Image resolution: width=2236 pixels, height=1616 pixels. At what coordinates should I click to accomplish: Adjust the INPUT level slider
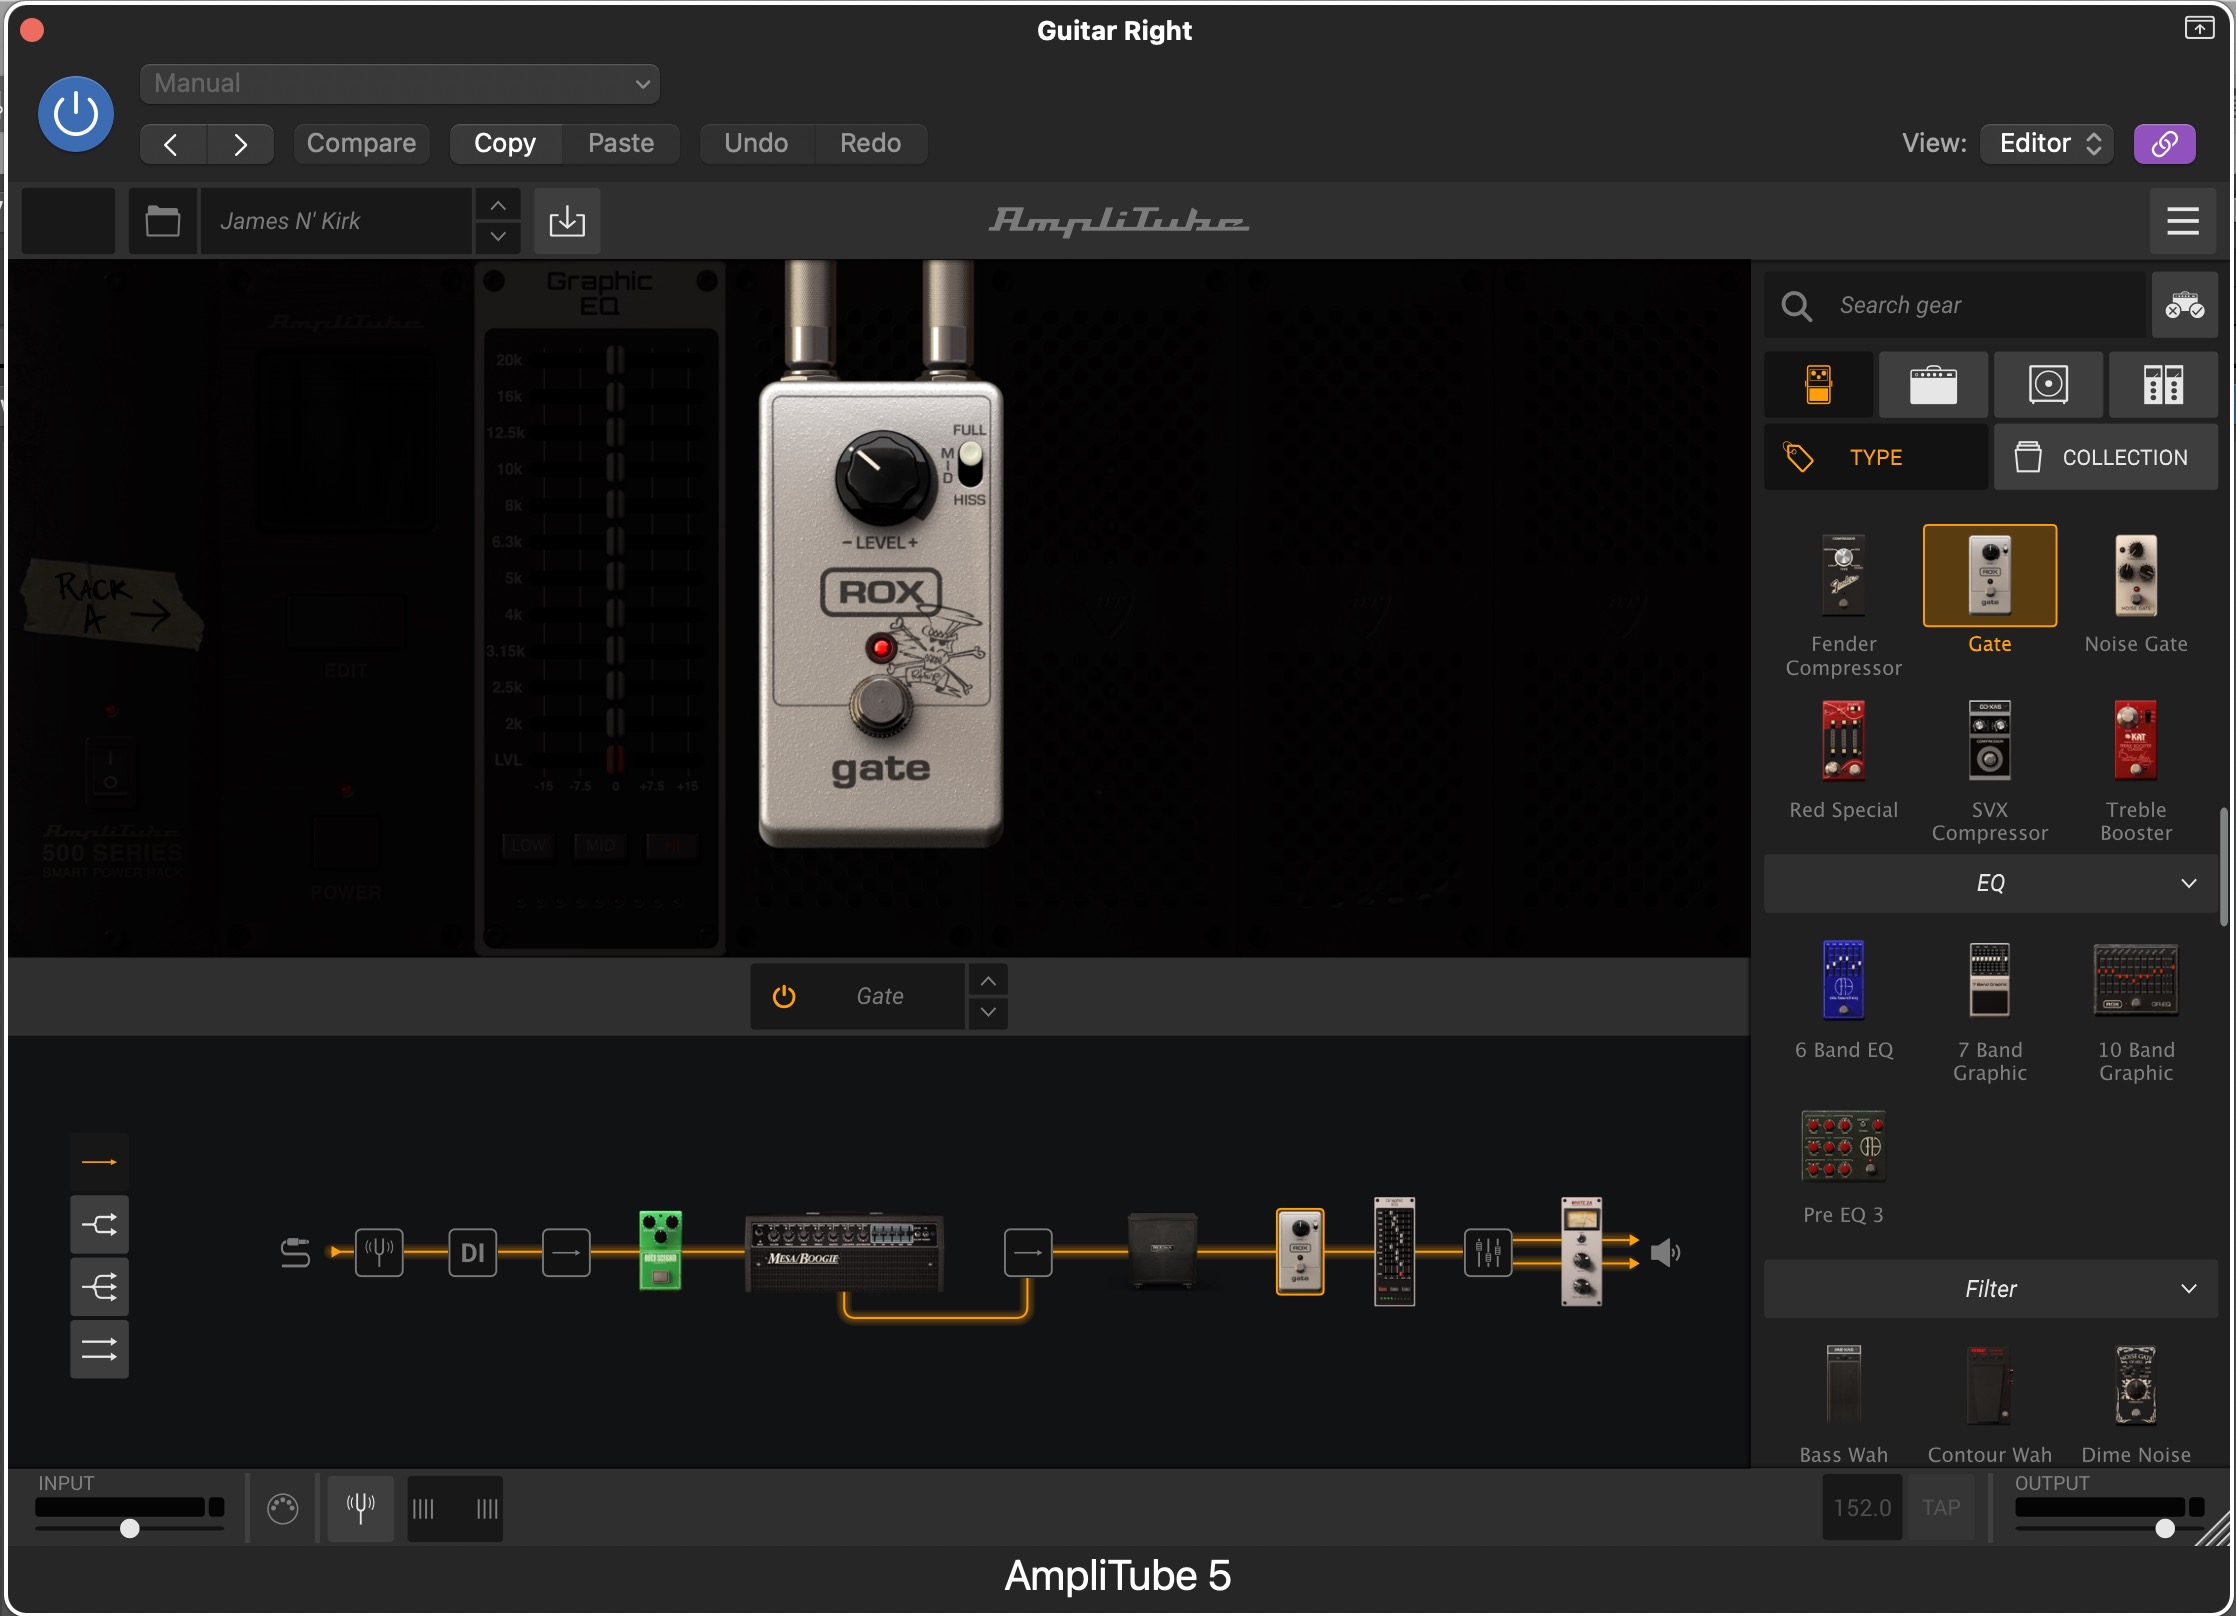130,1528
